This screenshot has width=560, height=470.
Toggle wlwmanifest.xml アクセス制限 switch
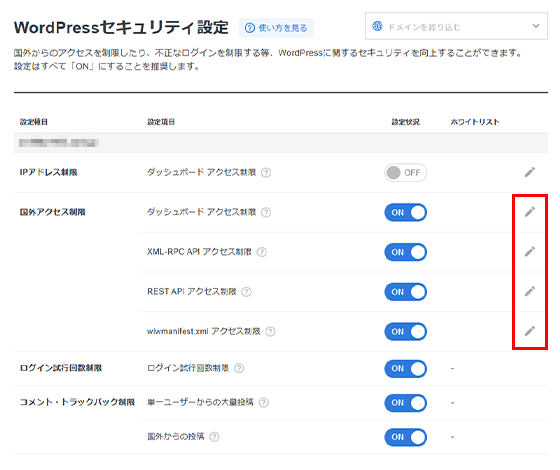[x=405, y=332]
